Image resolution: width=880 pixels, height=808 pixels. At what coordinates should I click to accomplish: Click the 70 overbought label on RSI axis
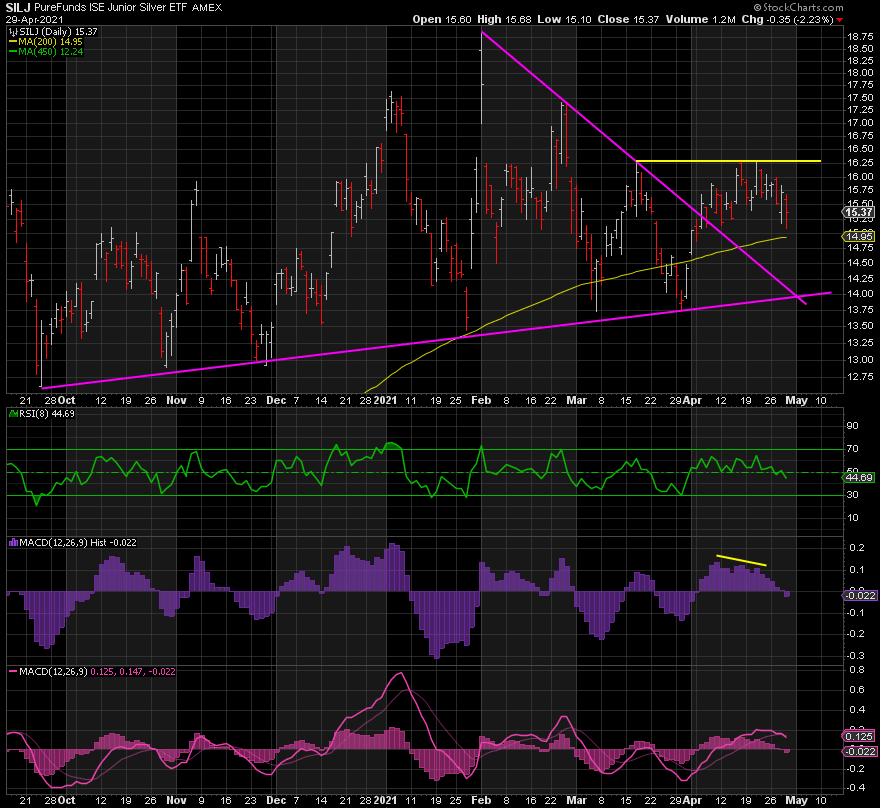click(x=852, y=449)
